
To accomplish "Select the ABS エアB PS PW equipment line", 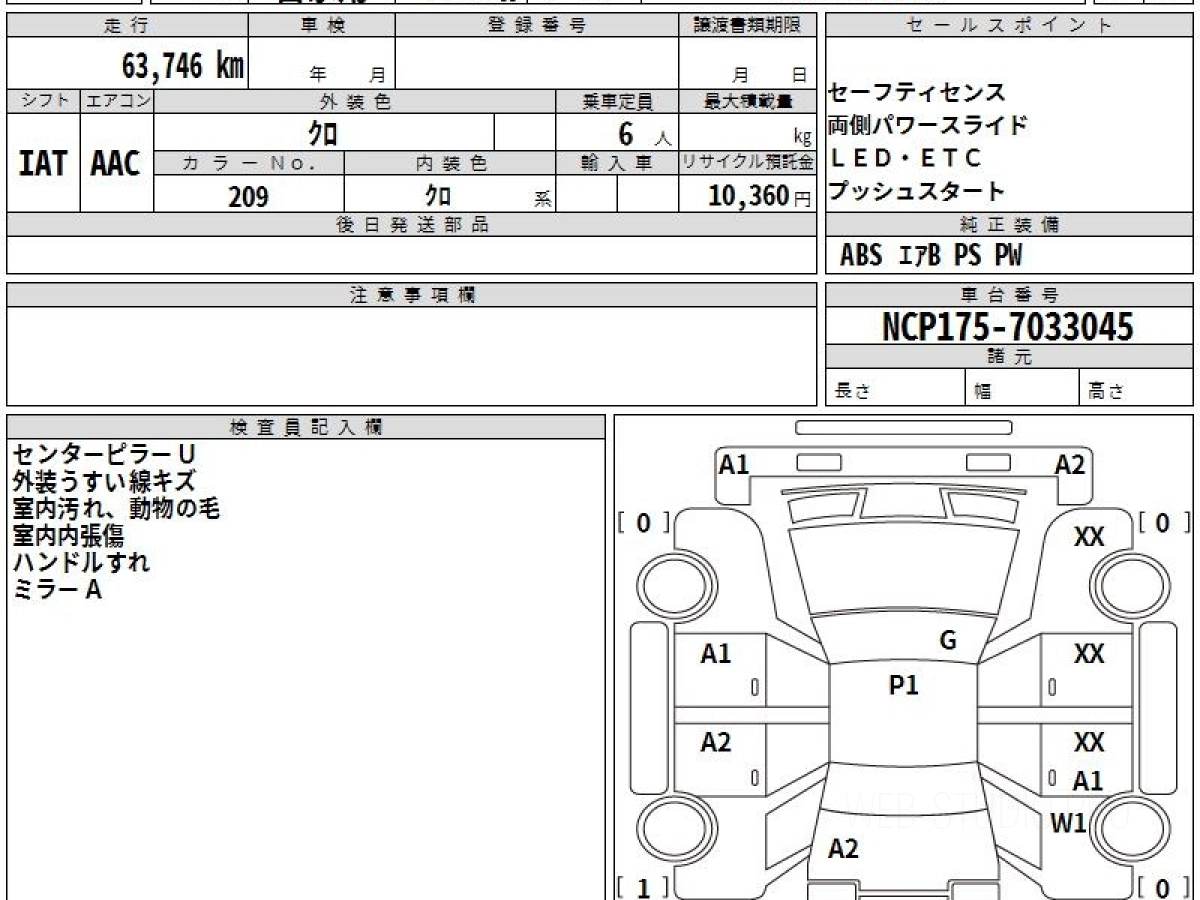I will click(x=931, y=256).
